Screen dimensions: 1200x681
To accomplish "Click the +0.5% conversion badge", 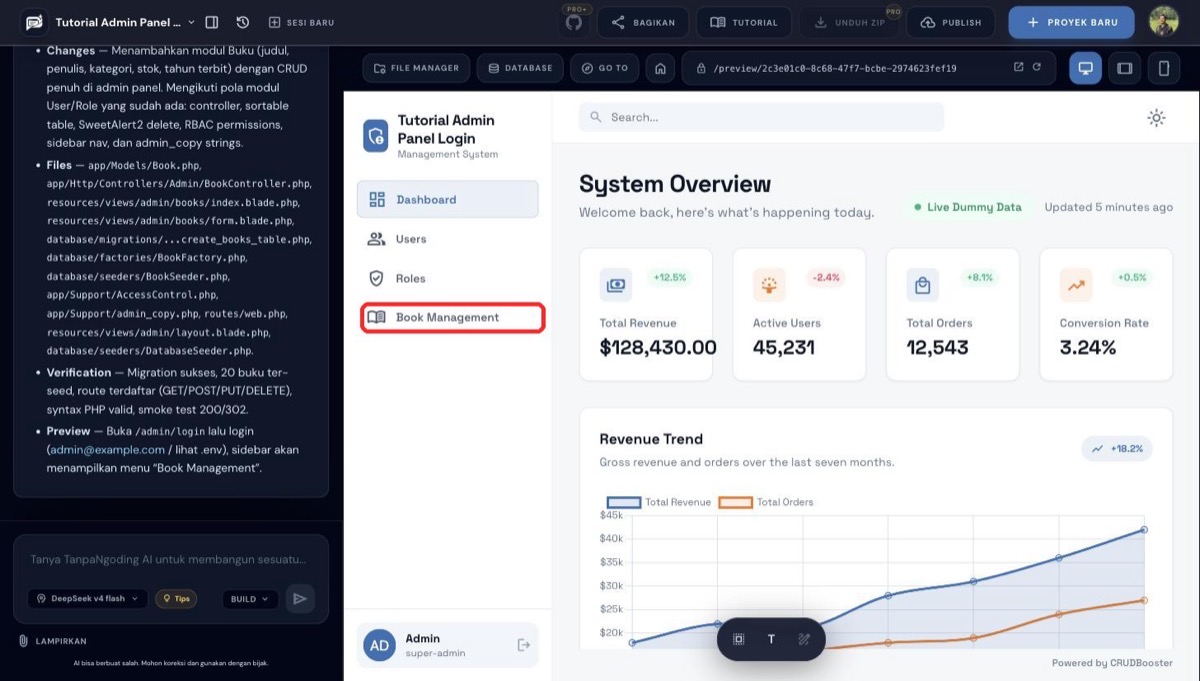I will (1132, 277).
